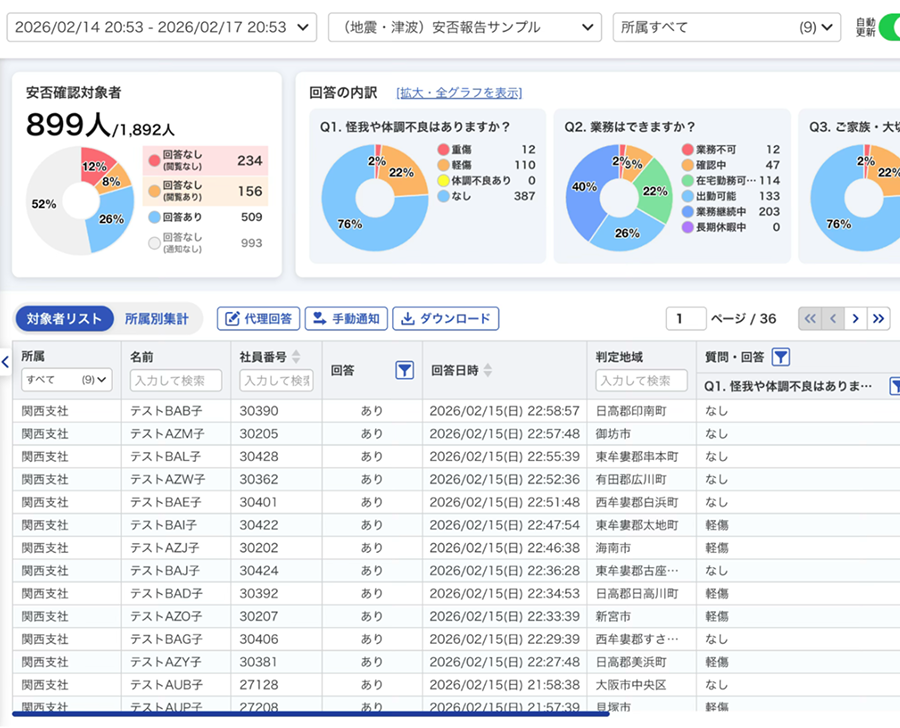This screenshot has width=900, height=728.
Task: Toggle the 自動更新 auto-refresh switch
Action: [x=890, y=27]
